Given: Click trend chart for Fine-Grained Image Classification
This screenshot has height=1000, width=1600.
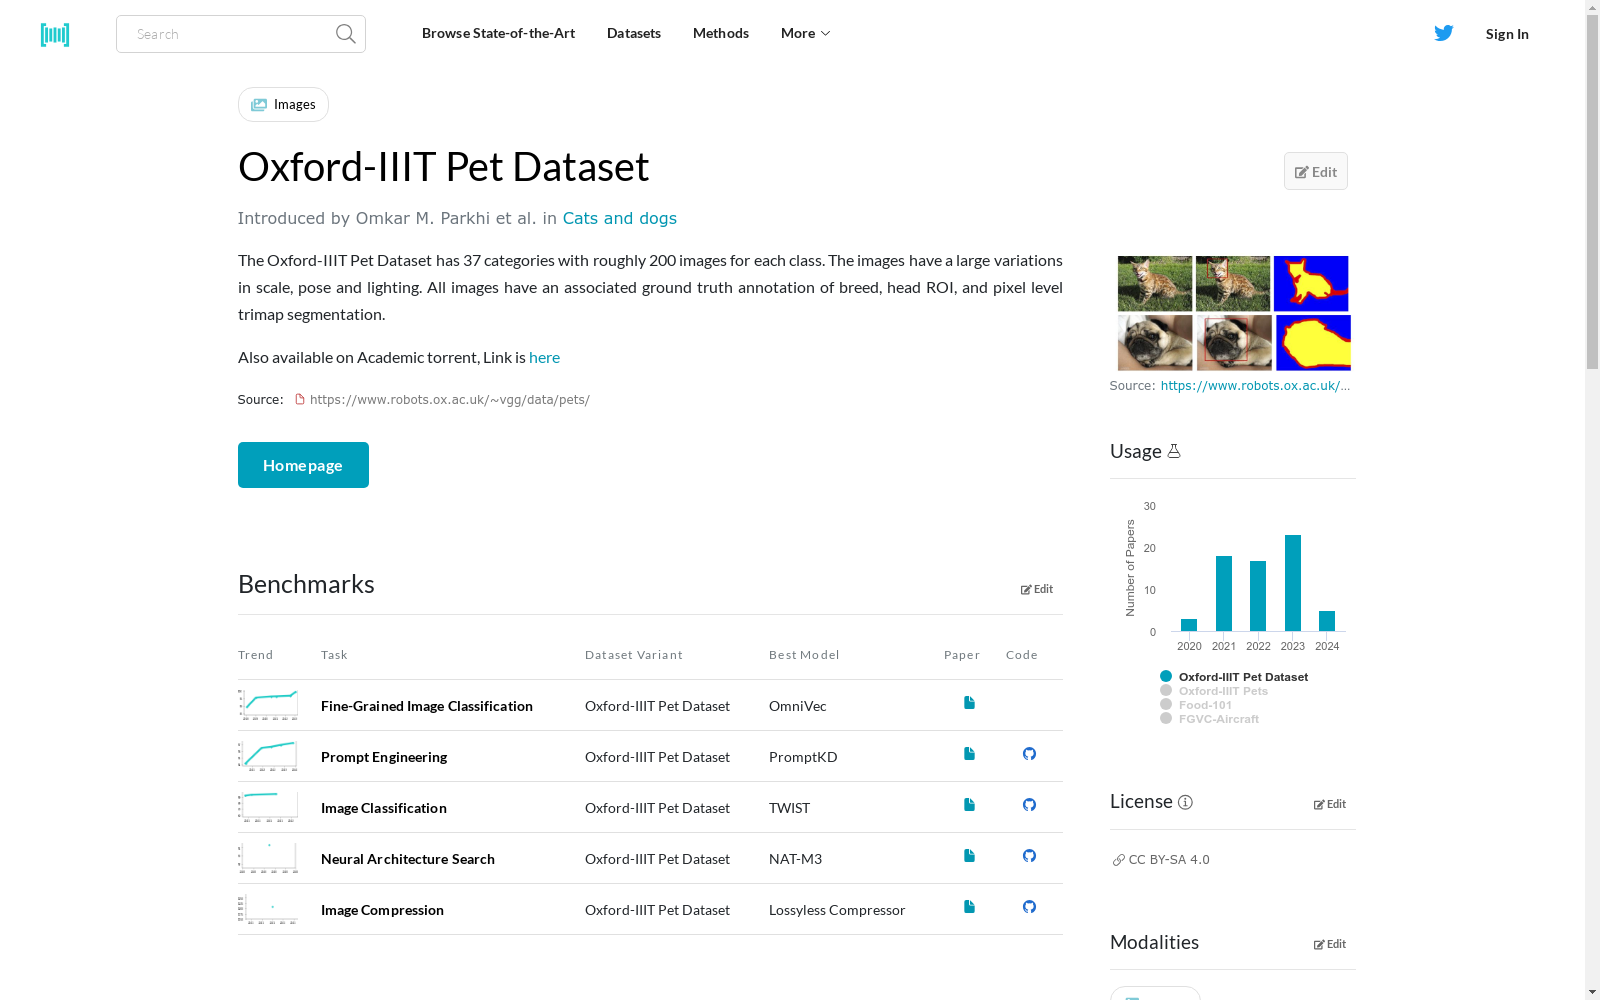Looking at the screenshot, I should tap(268, 705).
